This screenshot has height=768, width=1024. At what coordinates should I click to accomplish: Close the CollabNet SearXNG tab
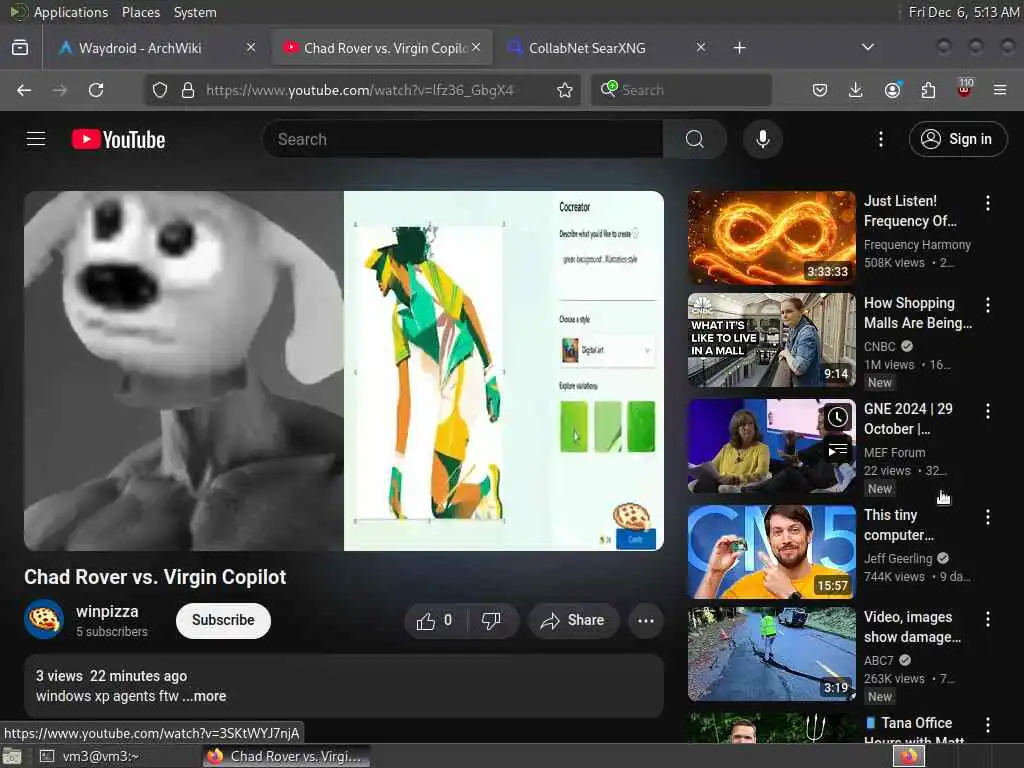pyautogui.click(x=701, y=48)
